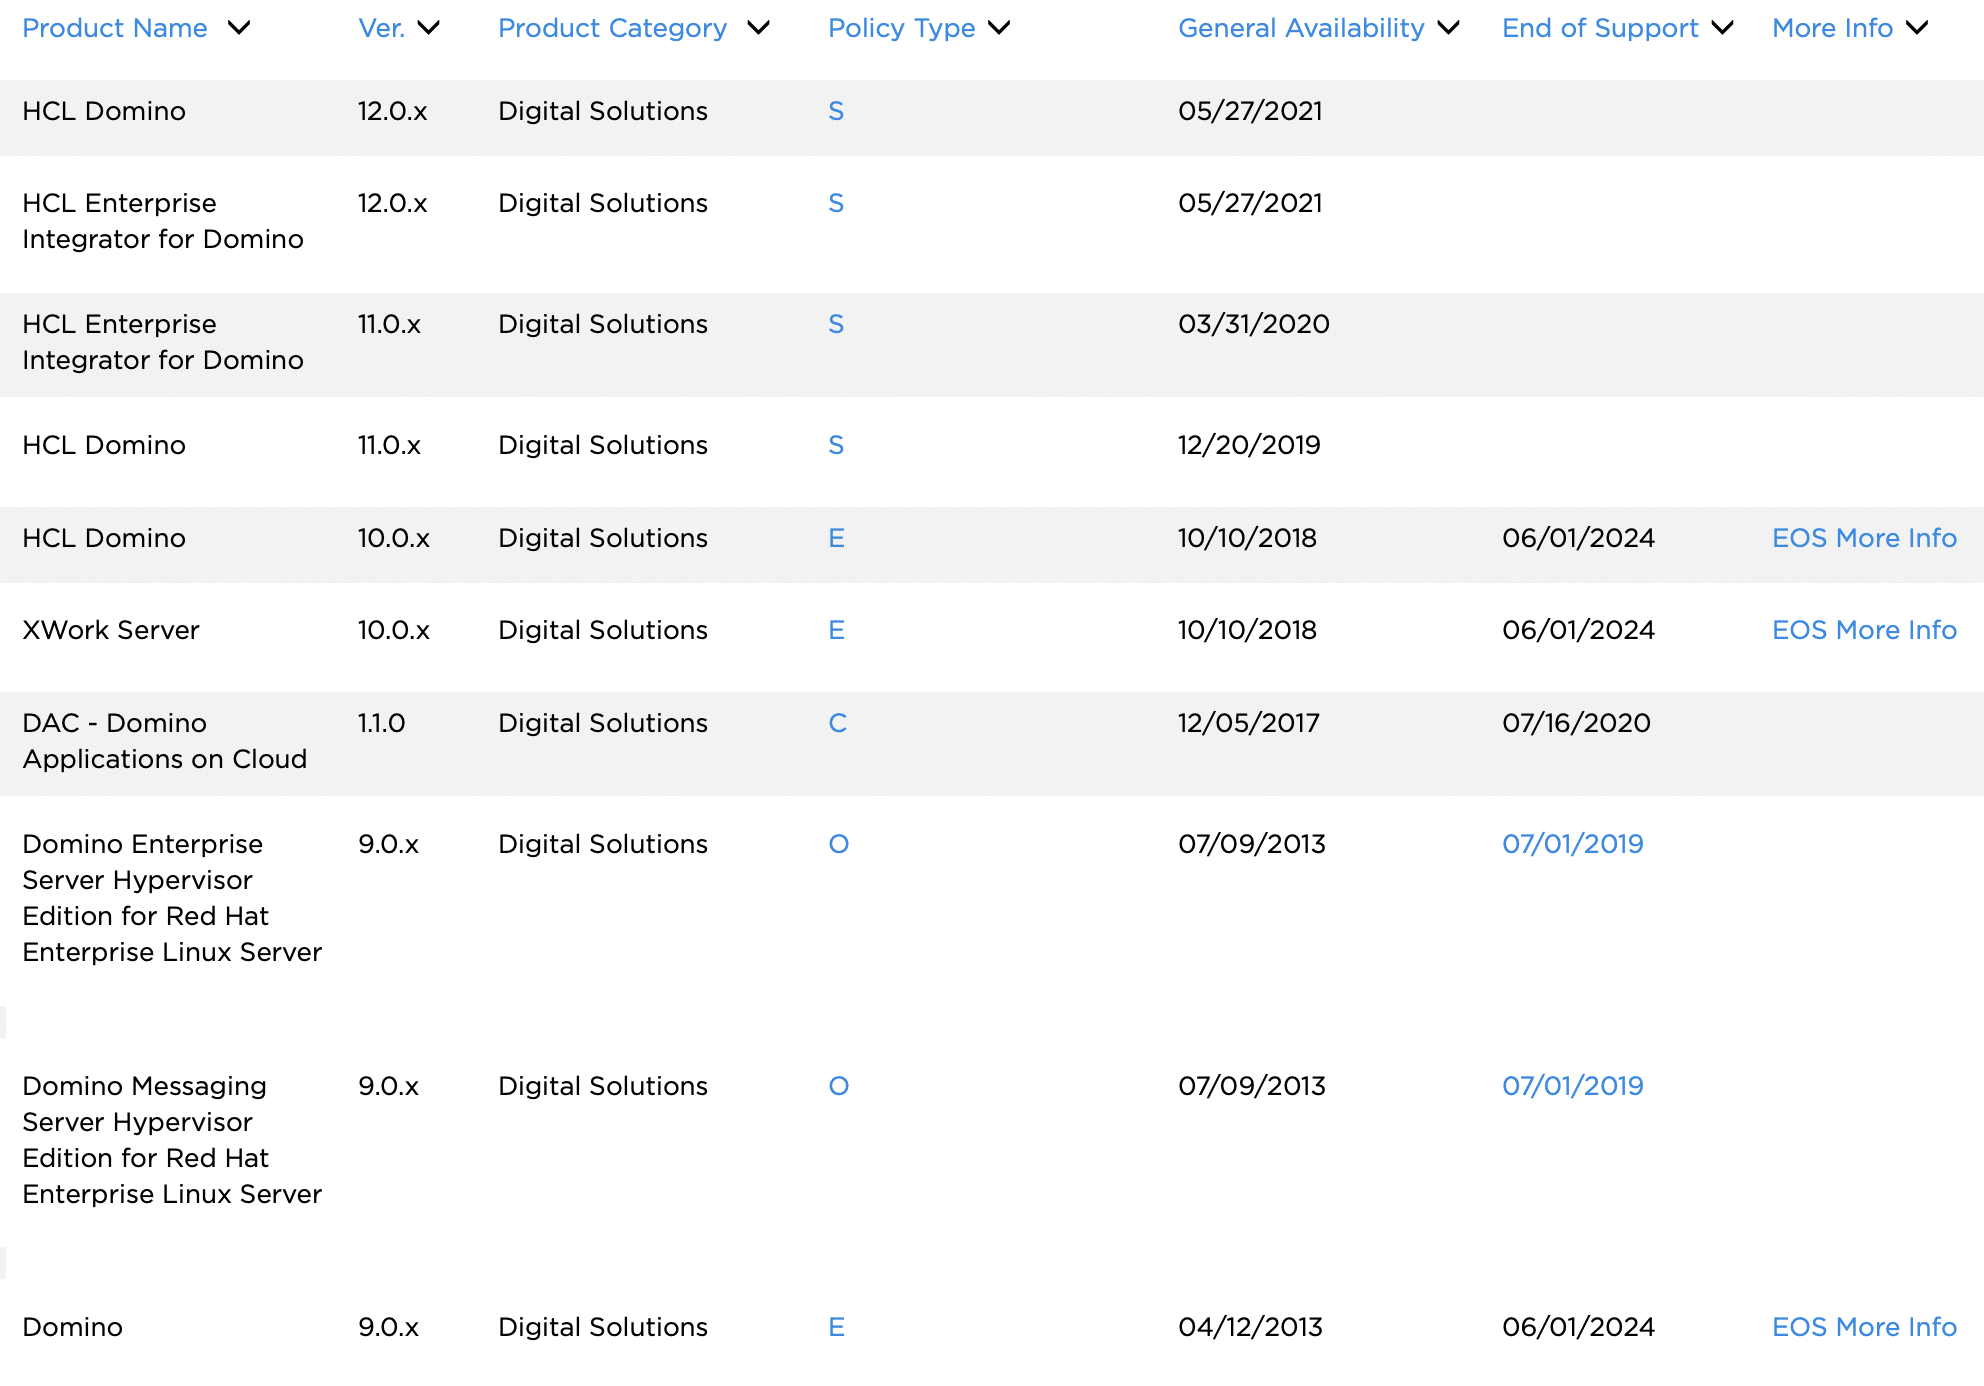Click the Product Name sort chevron
Viewport: 1984px width, 1386px height.
pos(239,28)
